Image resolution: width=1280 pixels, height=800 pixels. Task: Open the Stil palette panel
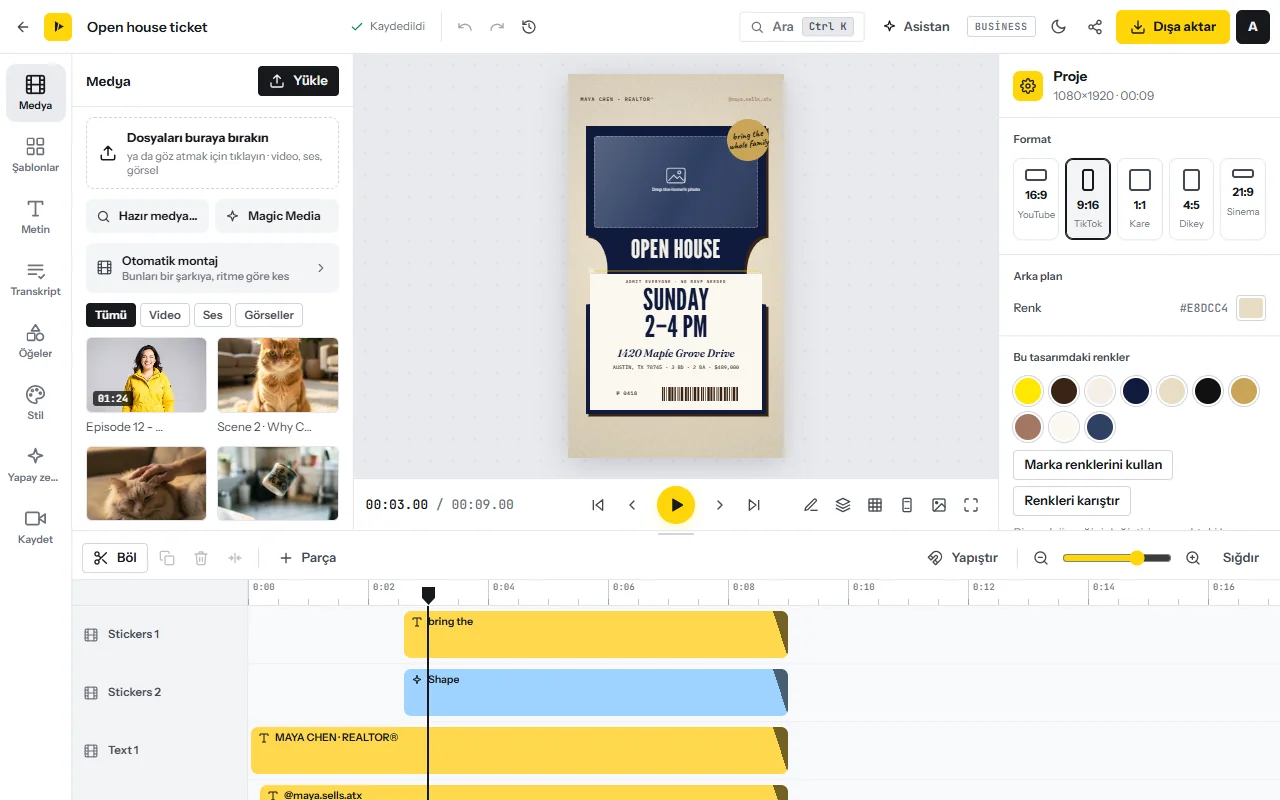pyautogui.click(x=35, y=403)
